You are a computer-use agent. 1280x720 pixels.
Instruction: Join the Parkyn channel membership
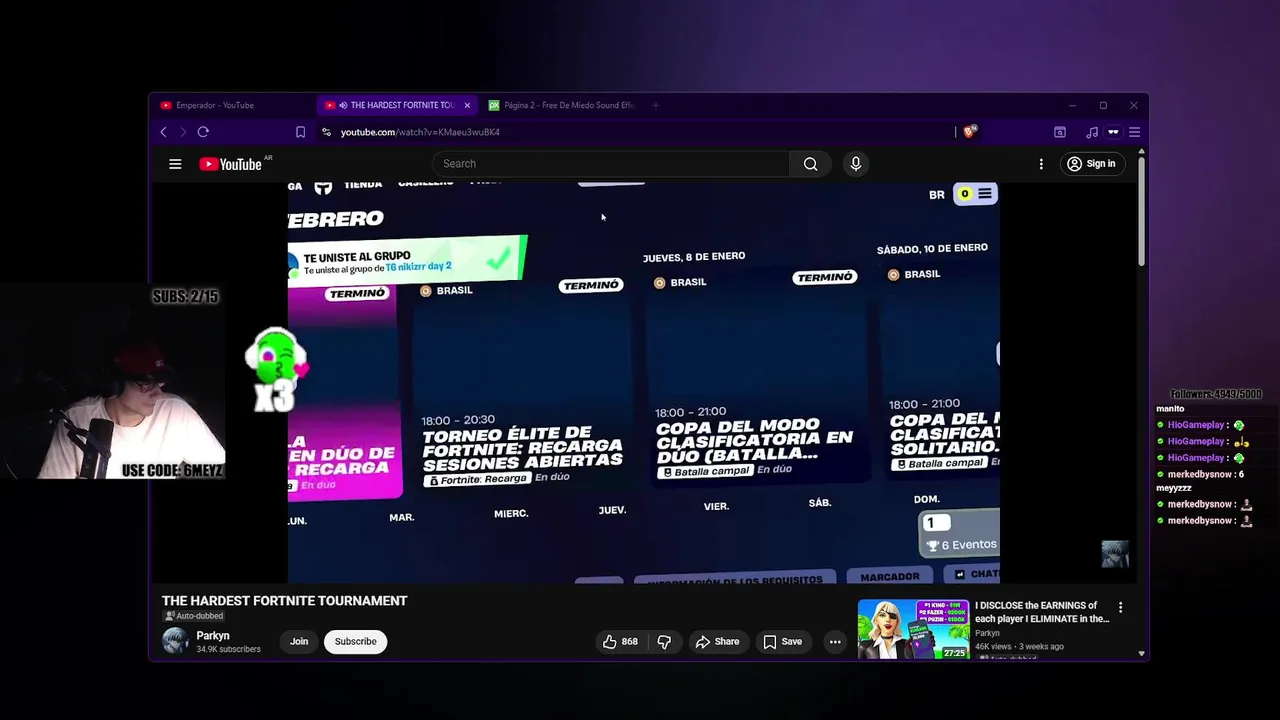(299, 642)
